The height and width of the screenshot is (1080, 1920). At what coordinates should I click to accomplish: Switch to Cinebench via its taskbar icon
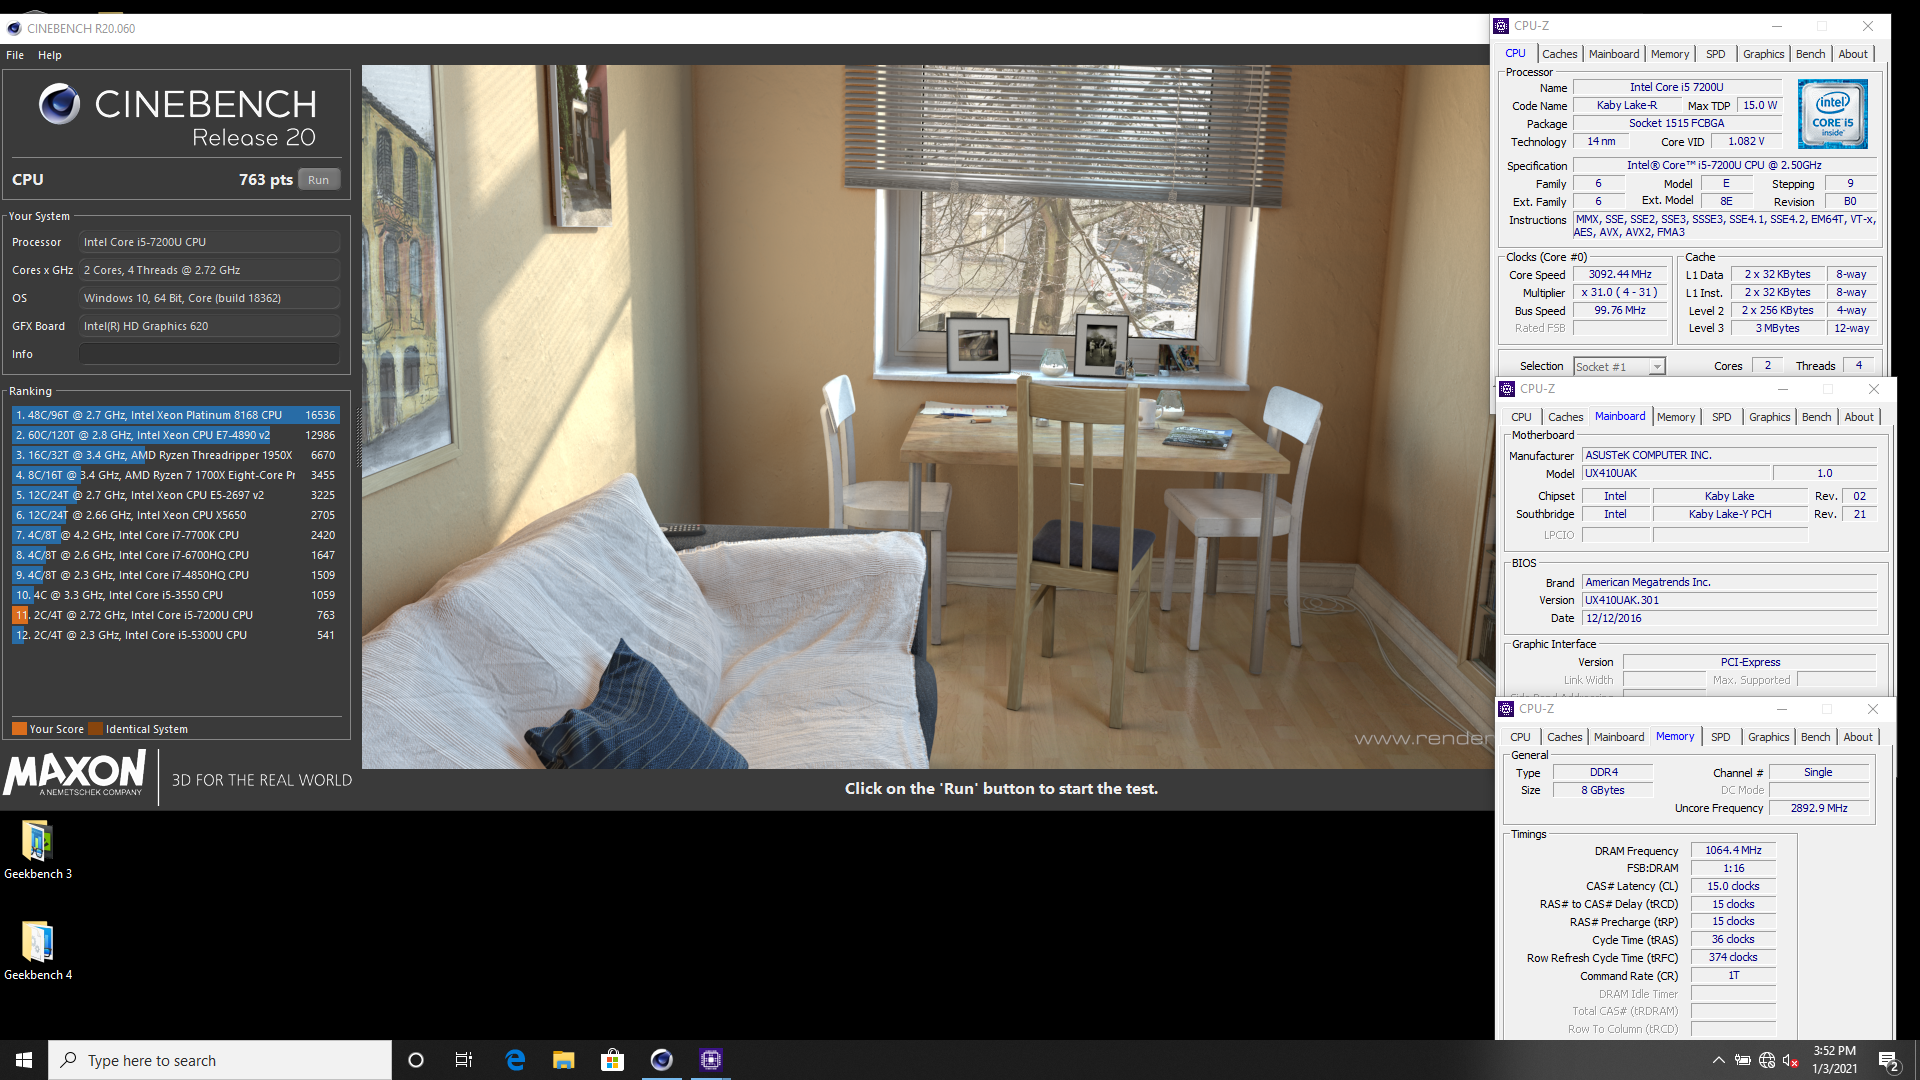[661, 1060]
